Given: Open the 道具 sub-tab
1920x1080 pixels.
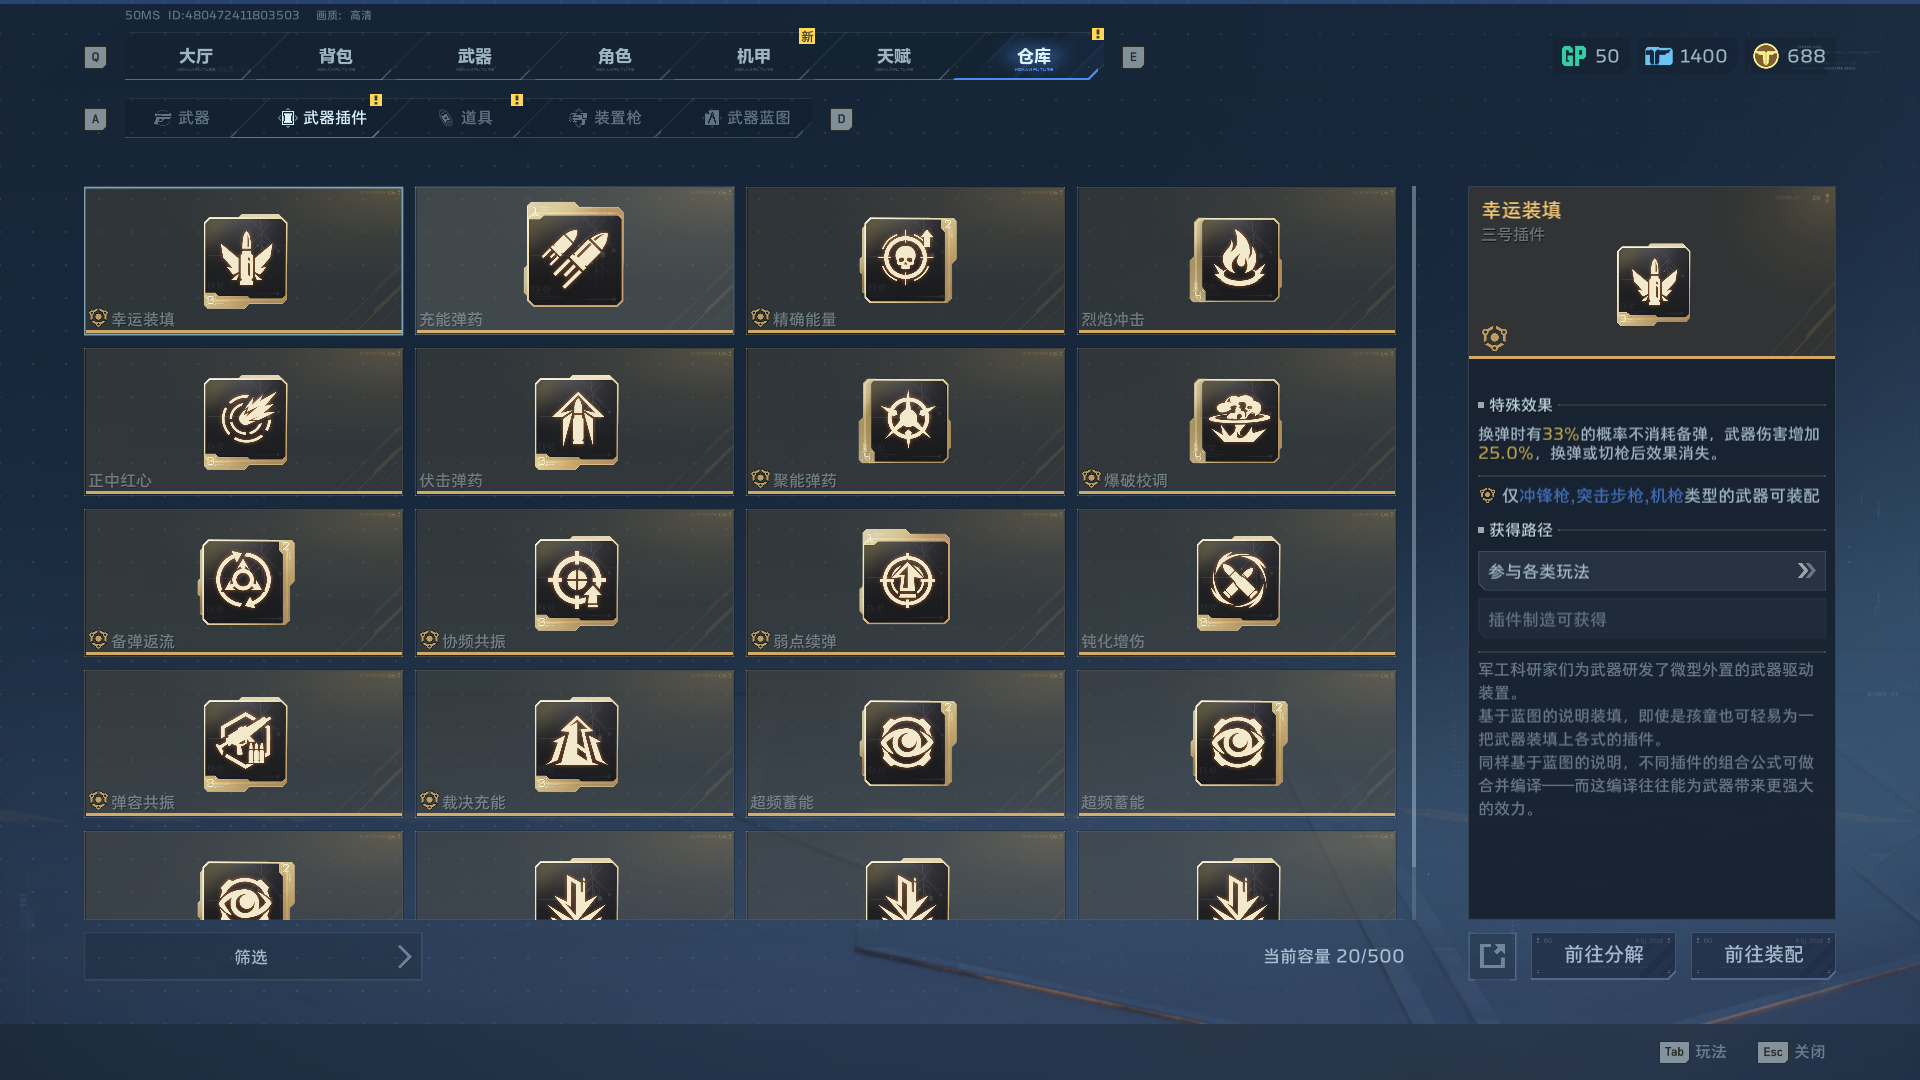Looking at the screenshot, I should pyautogui.click(x=466, y=118).
